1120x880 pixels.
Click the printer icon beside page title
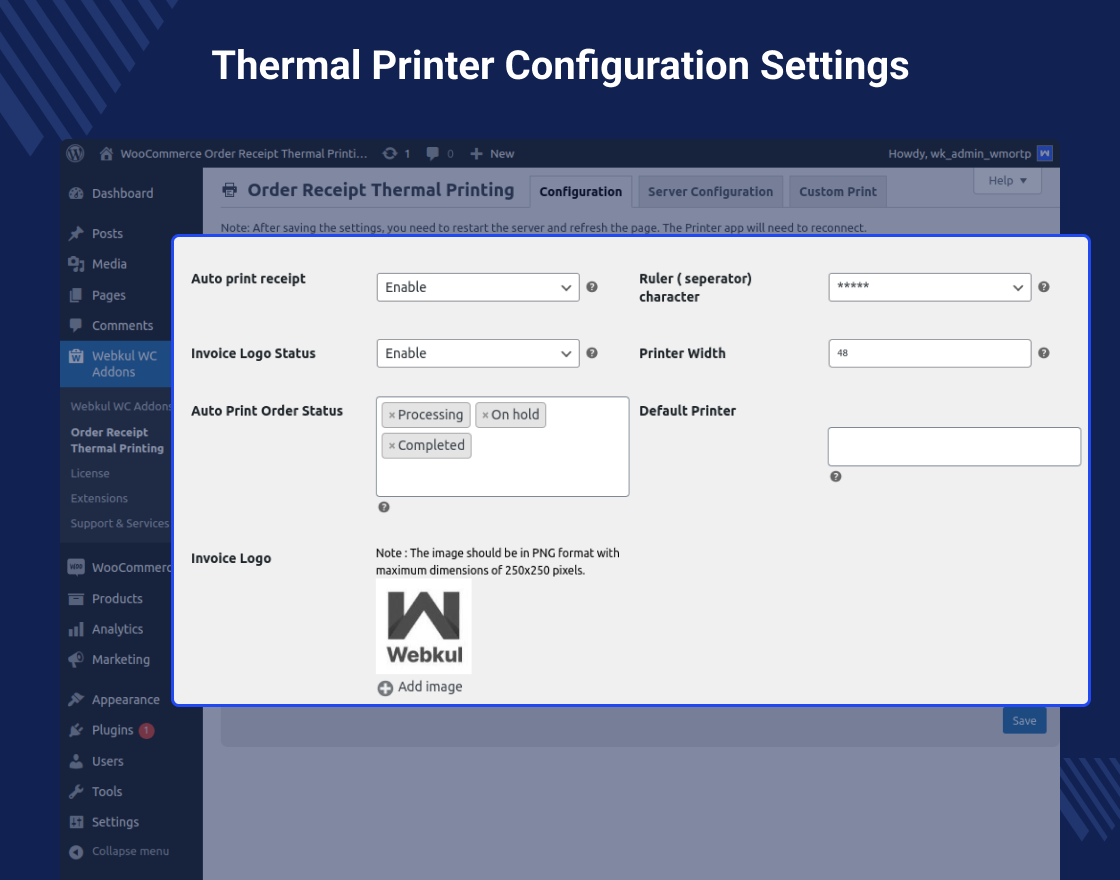point(229,190)
